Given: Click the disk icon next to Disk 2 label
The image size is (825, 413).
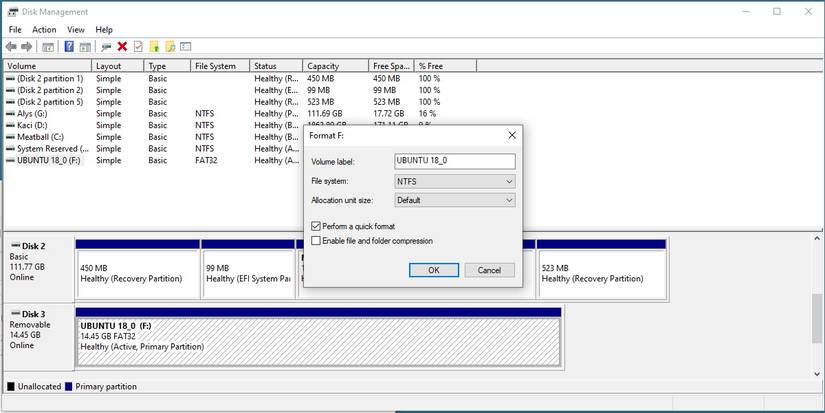Looking at the screenshot, I should tap(15, 246).
